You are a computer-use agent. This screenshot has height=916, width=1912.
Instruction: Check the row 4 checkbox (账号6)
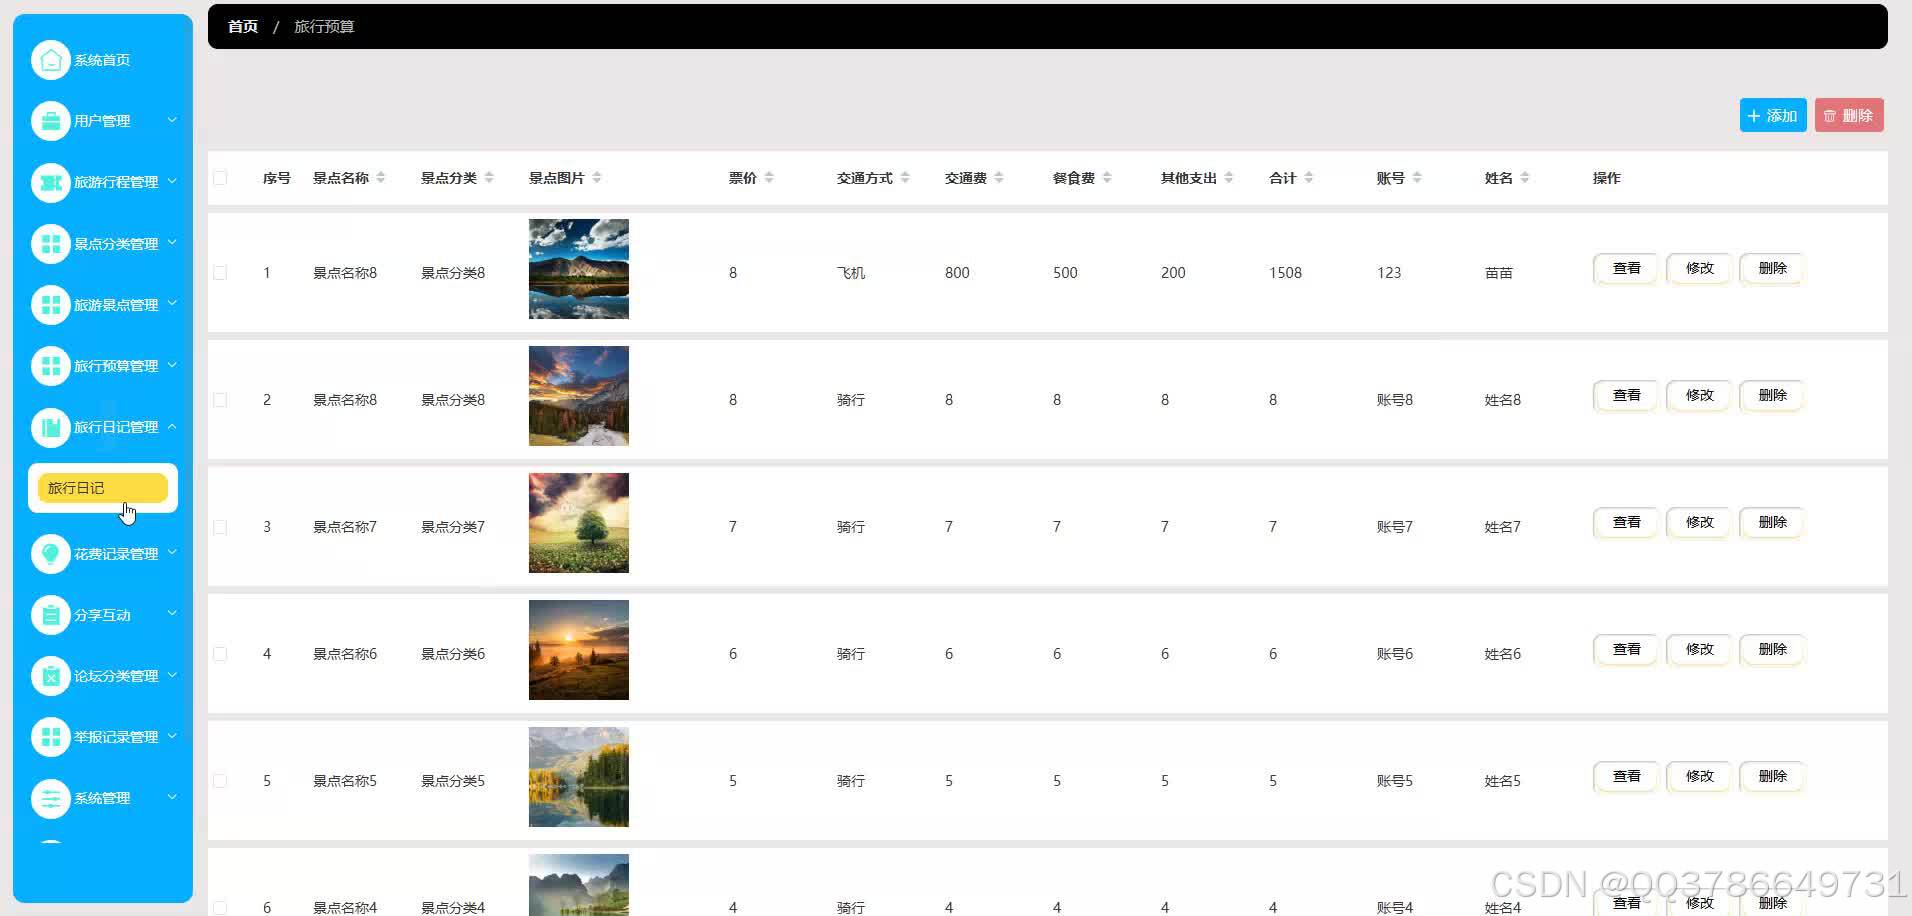point(220,654)
